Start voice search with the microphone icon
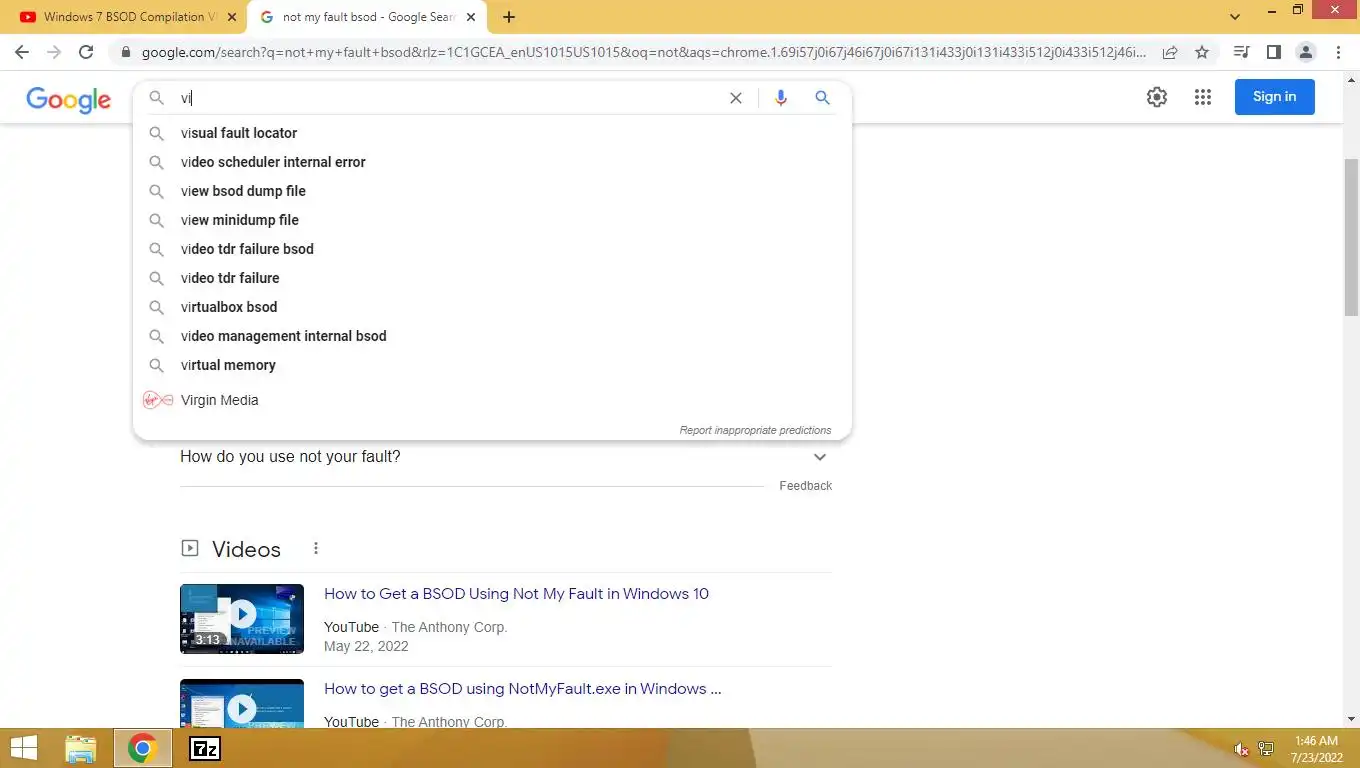The height and width of the screenshot is (768, 1360). pos(781,98)
